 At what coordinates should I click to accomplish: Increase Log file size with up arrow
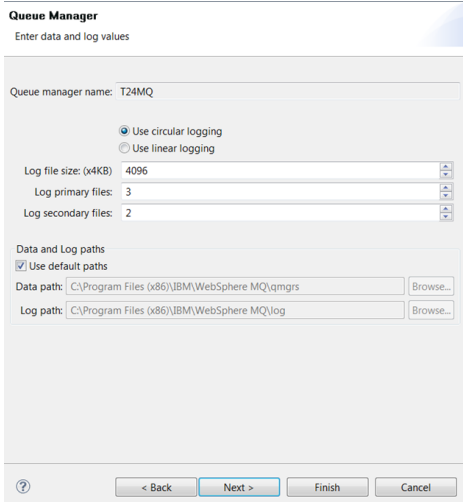446,167
